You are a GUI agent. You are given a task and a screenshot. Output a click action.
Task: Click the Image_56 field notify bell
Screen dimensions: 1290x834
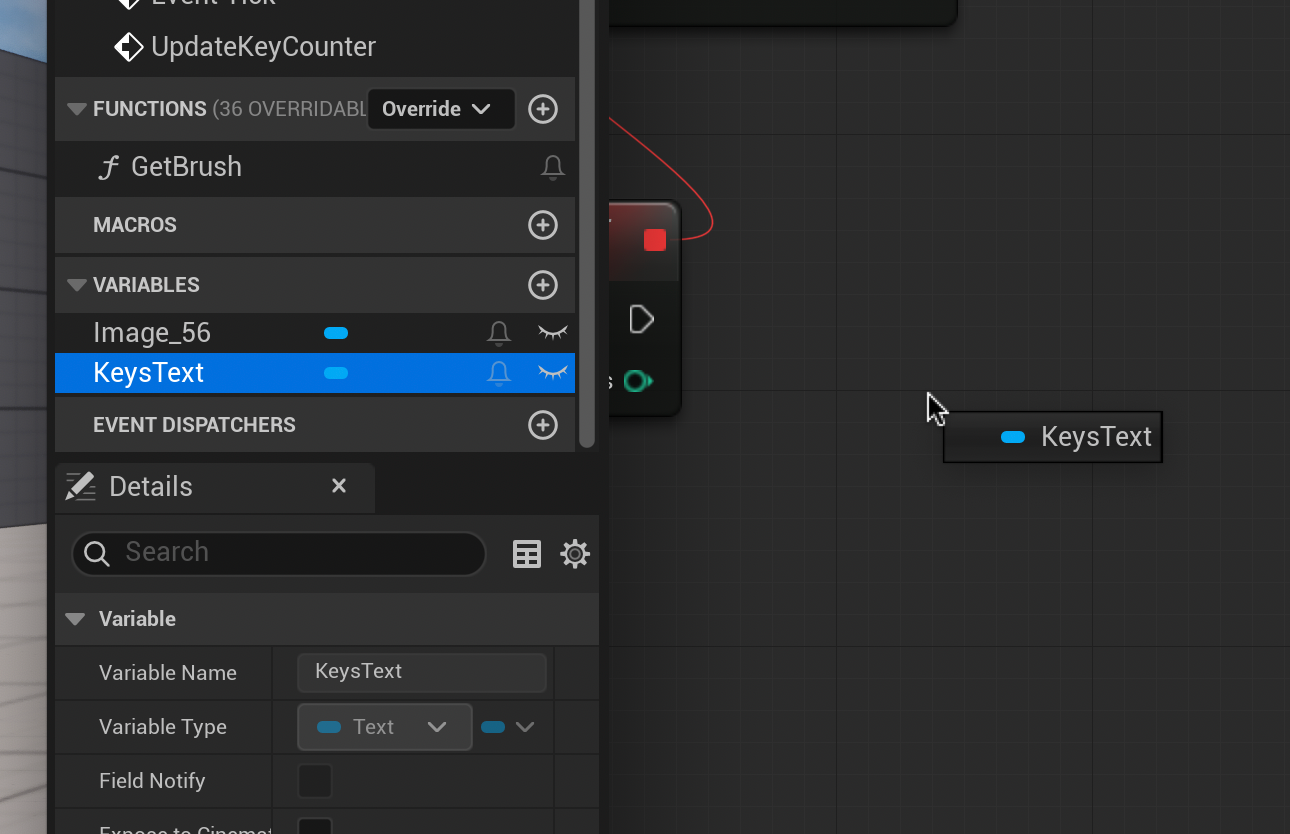click(x=498, y=333)
